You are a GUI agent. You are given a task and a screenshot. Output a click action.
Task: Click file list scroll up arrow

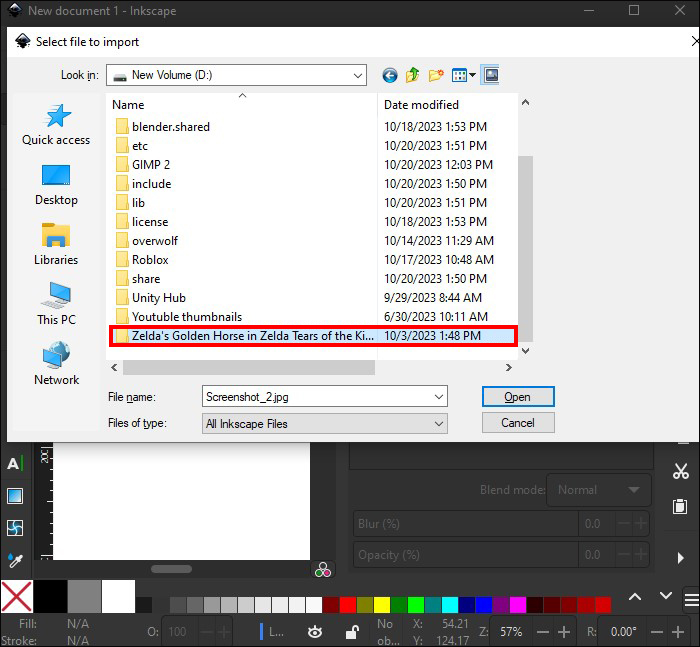pyautogui.click(x=525, y=103)
